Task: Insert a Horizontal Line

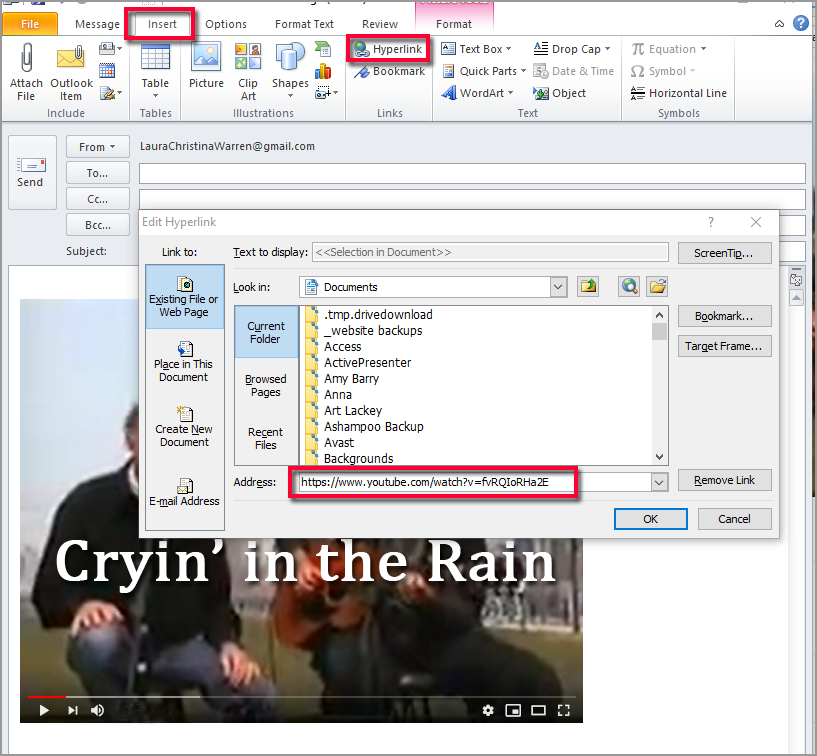Action: (678, 93)
